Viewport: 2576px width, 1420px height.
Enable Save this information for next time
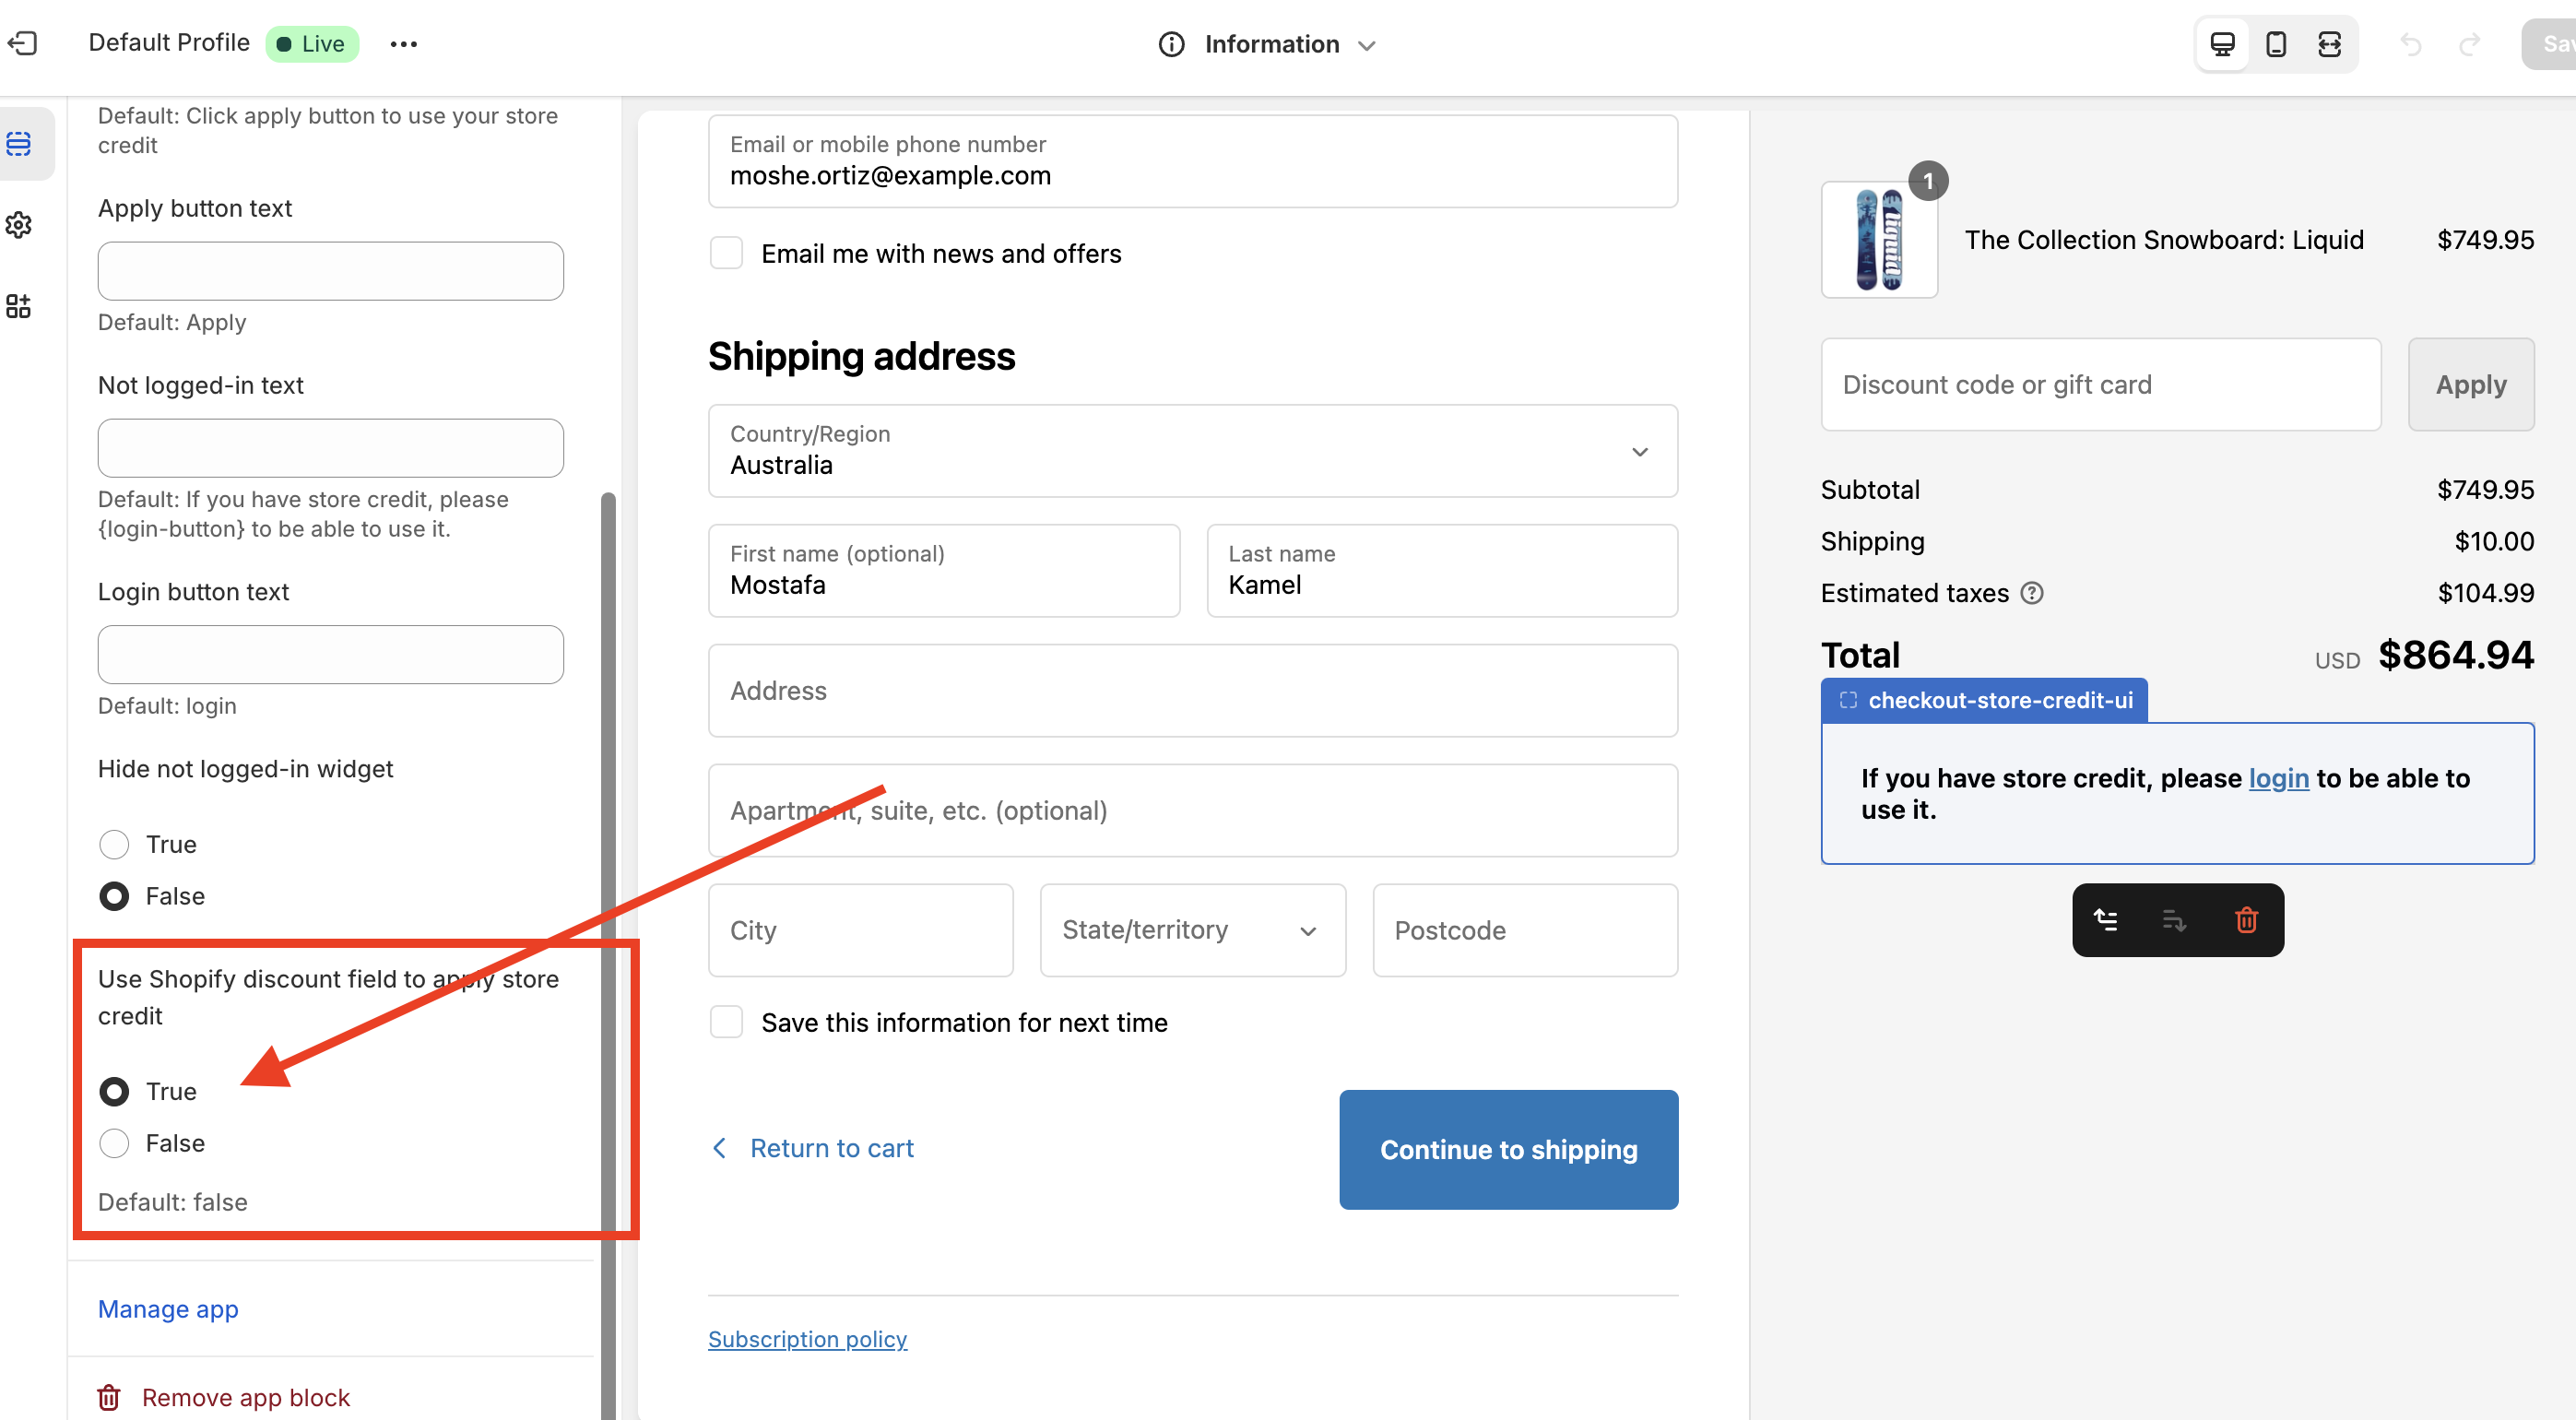726,1022
